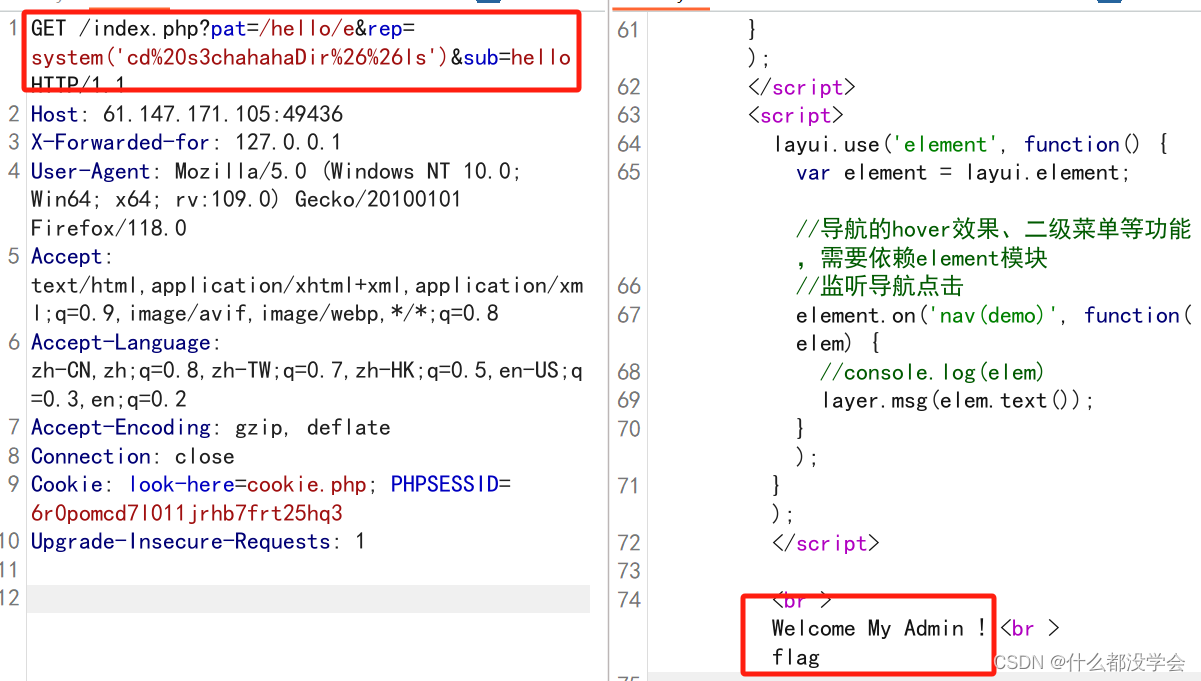Click the 需要依赖element模块 comment text
1201x681 pixels.
(934, 258)
